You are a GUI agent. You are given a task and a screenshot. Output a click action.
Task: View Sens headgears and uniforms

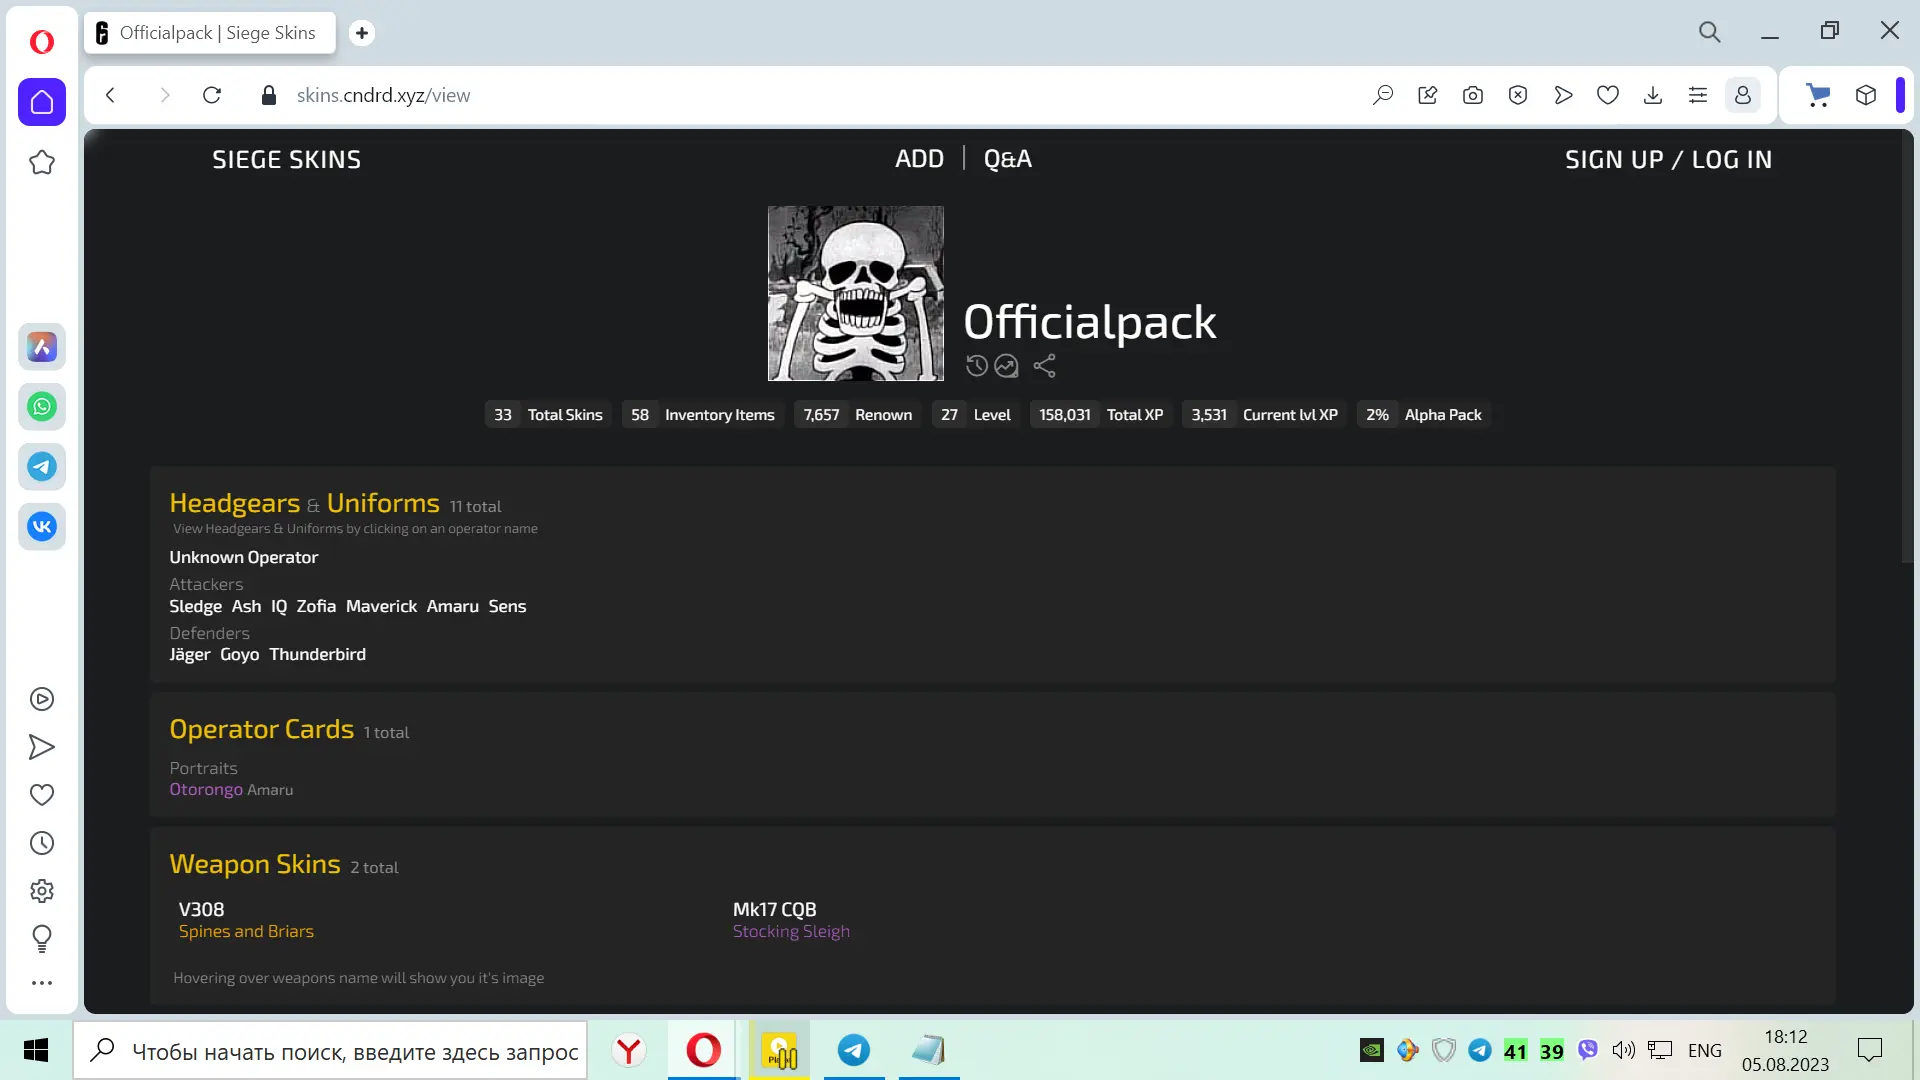click(x=507, y=606)
